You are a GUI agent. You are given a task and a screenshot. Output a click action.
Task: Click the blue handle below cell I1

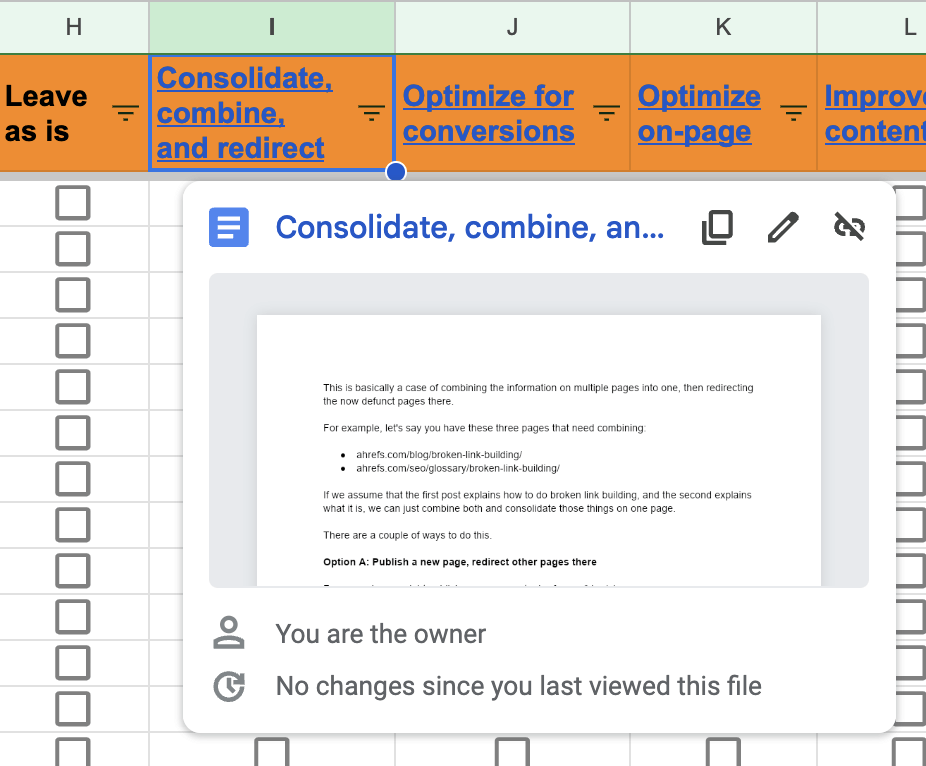[x=395, y=172]
